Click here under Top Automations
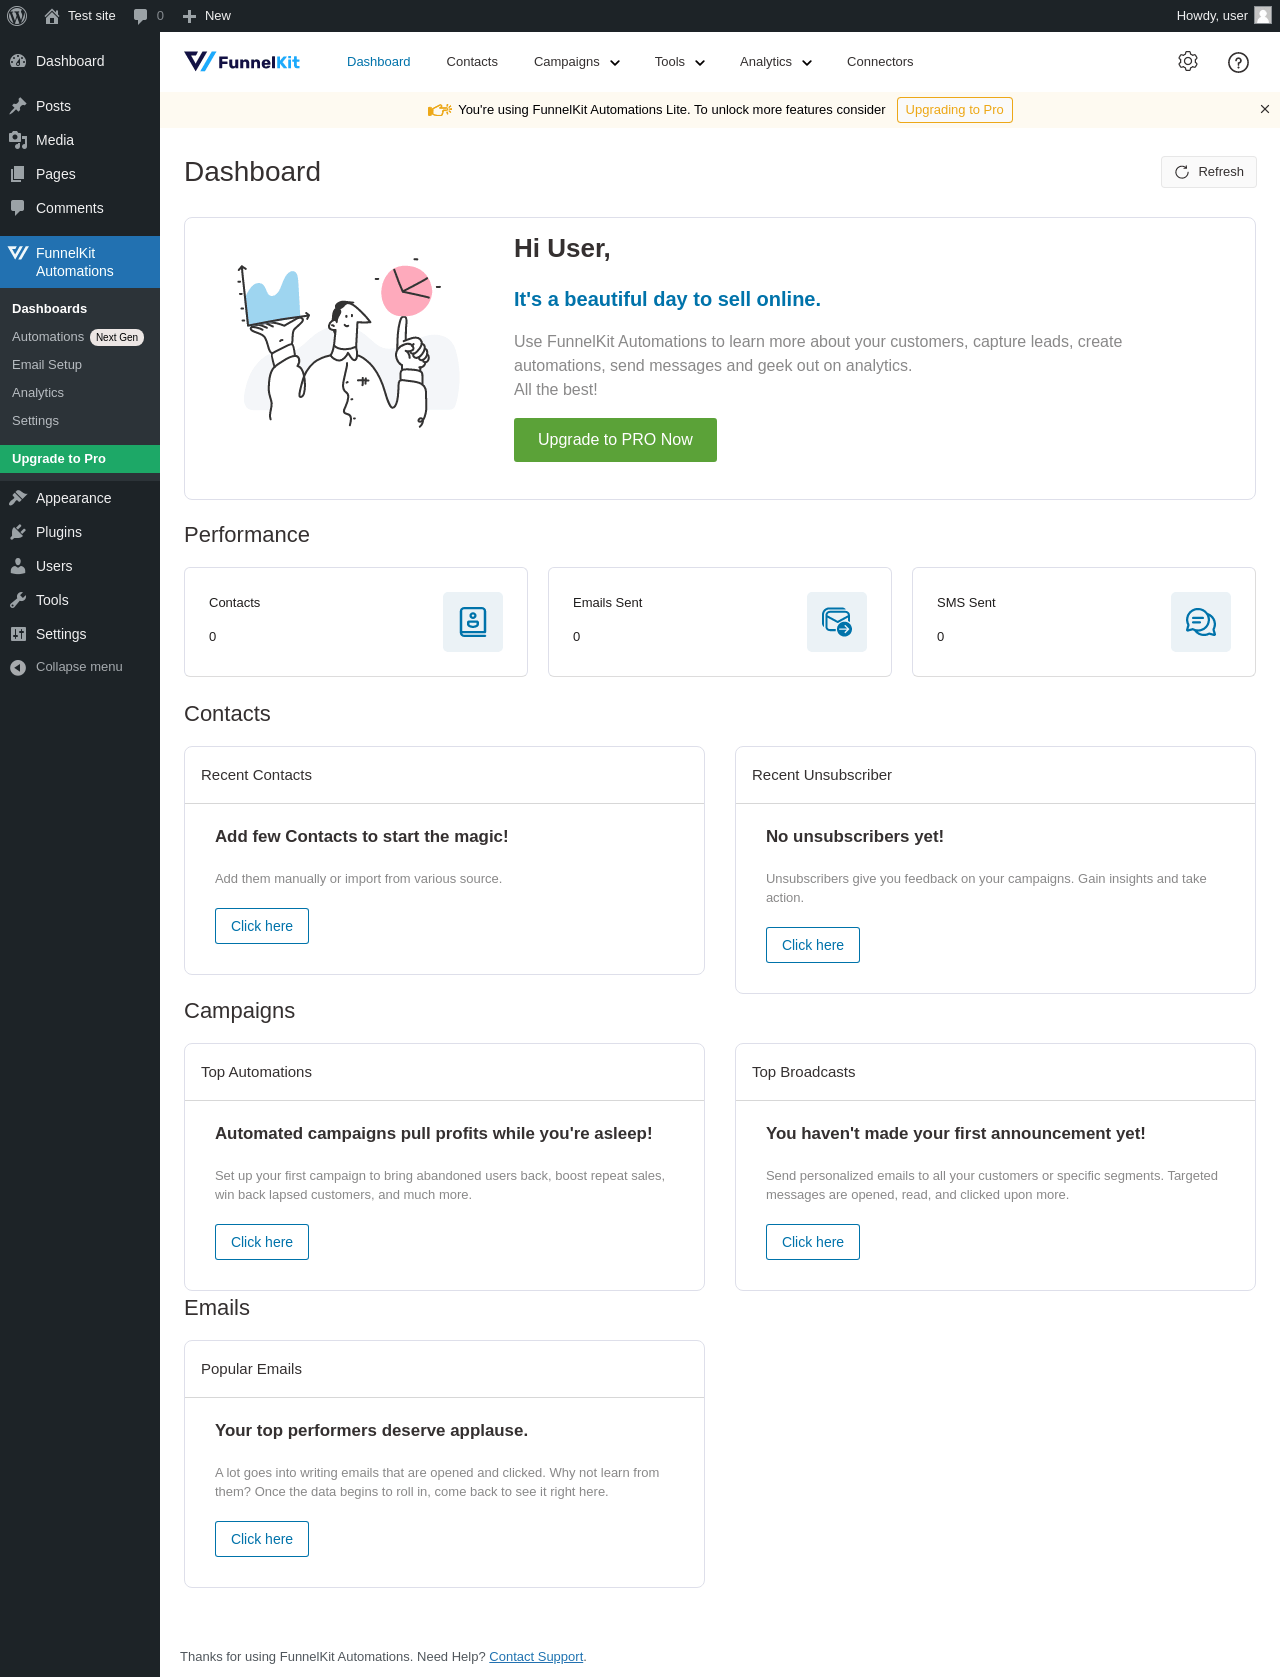Viewport: 1280px width, 1677px height. point(262,1242)
